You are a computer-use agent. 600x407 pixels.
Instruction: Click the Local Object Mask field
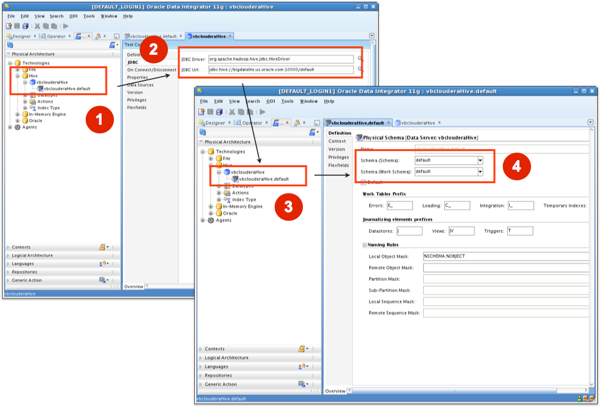[x=506, y=256]
